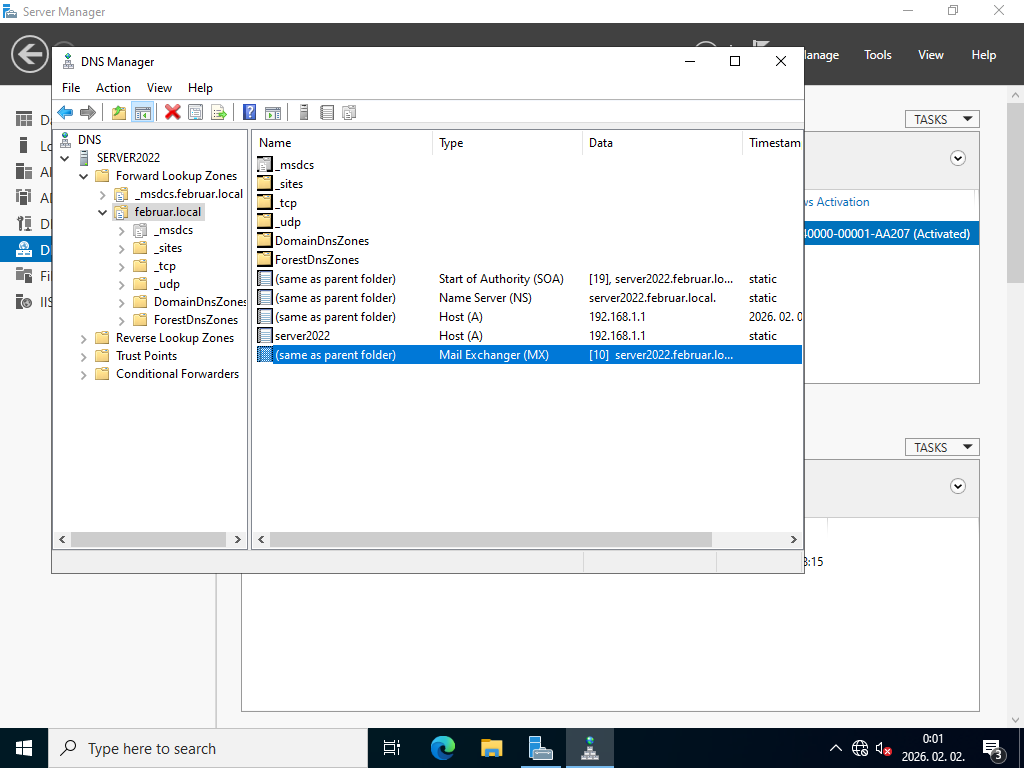The height and width of the screenshot is (768, 1024).
Task: Click the red Delete X toolbar icon
Action: tap(173, 112)
